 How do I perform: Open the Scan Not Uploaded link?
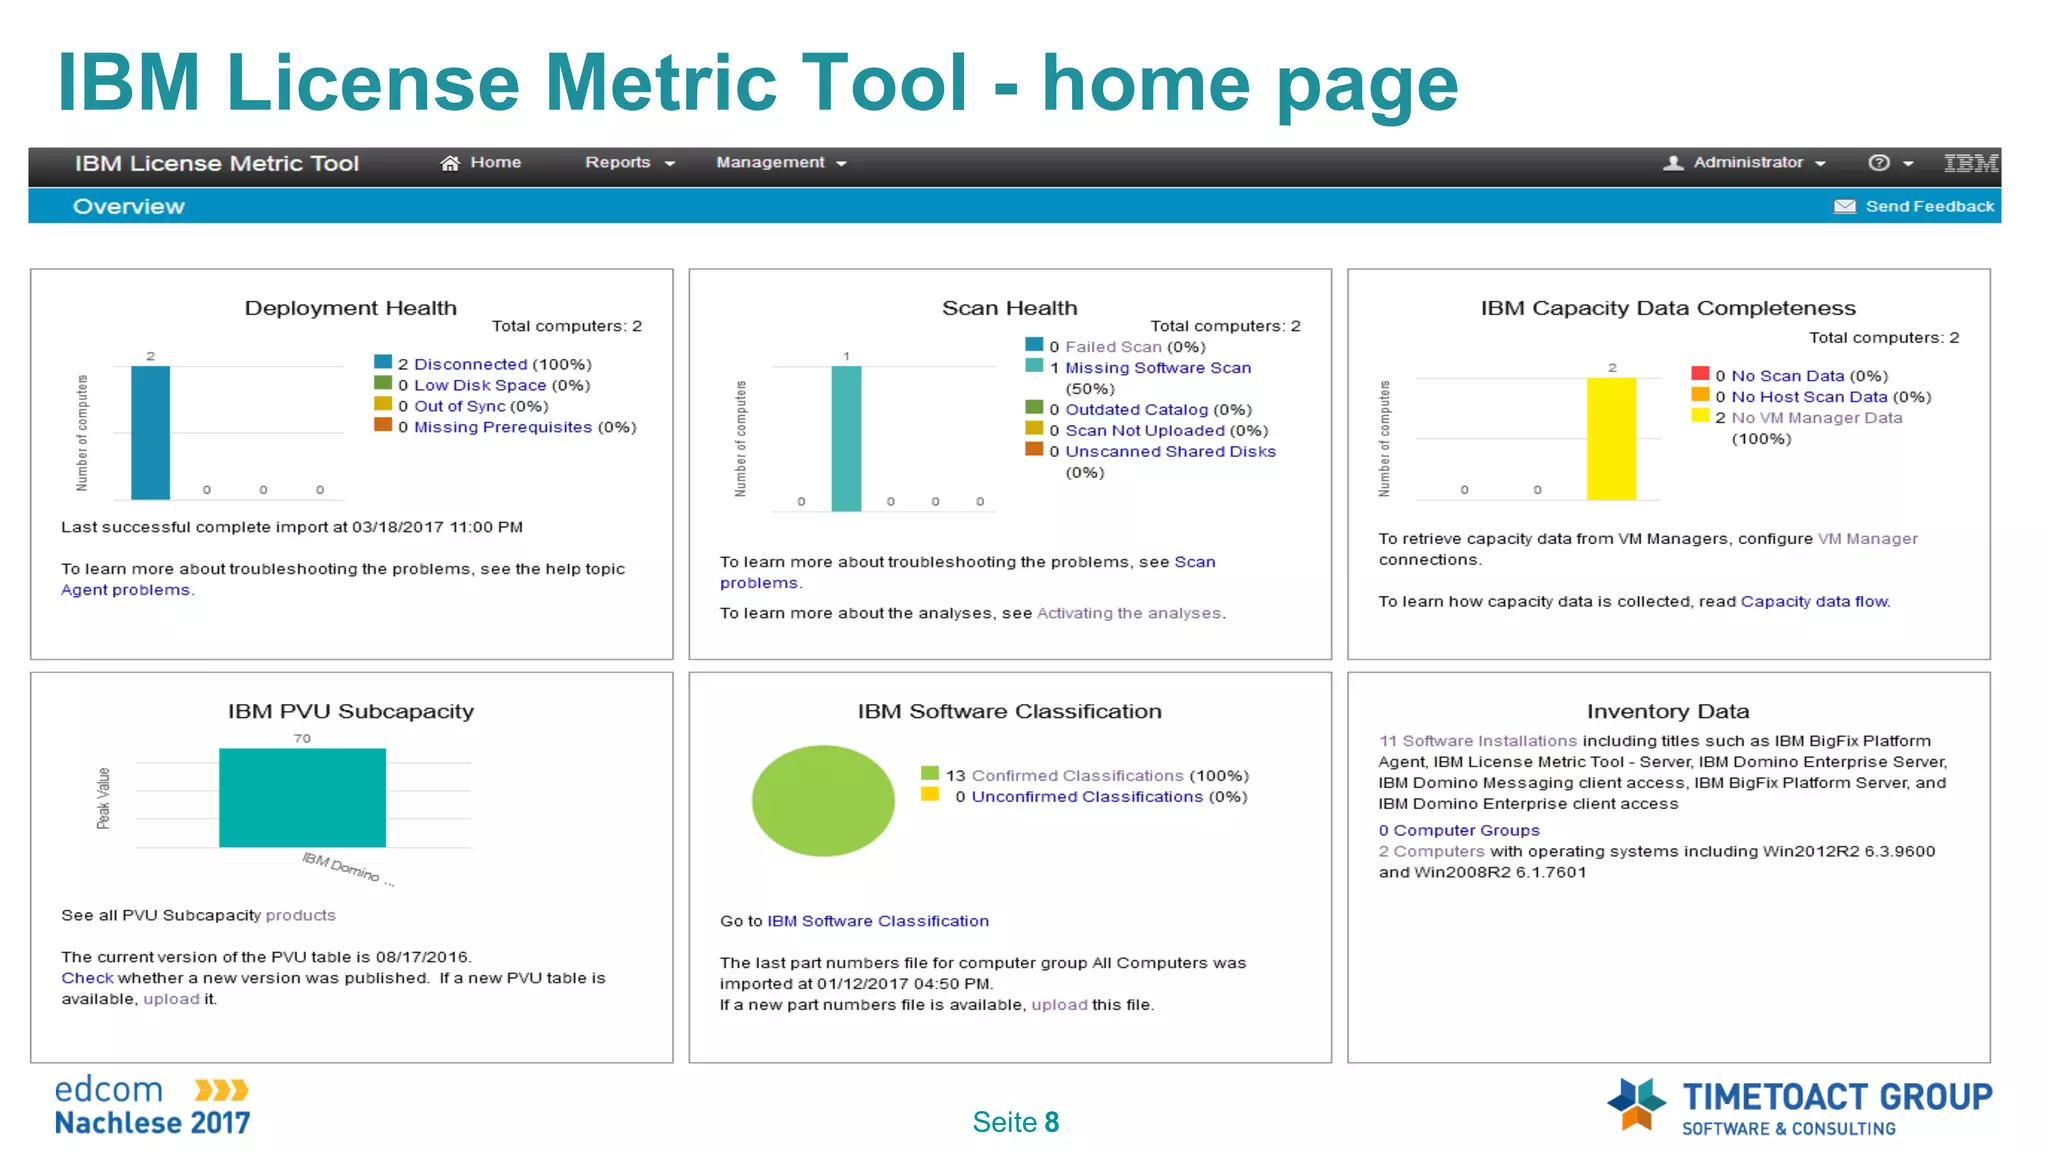[x=1145, y=431]
